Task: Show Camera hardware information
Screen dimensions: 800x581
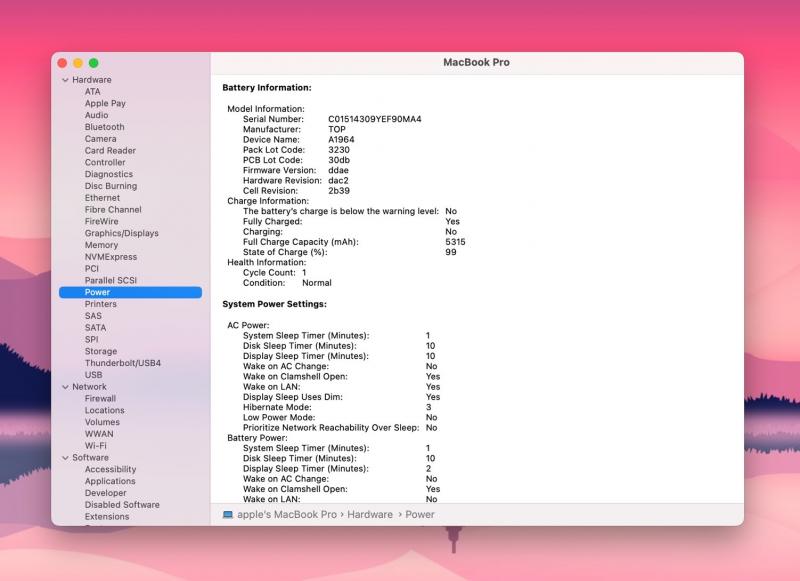Action: (101, 138)
